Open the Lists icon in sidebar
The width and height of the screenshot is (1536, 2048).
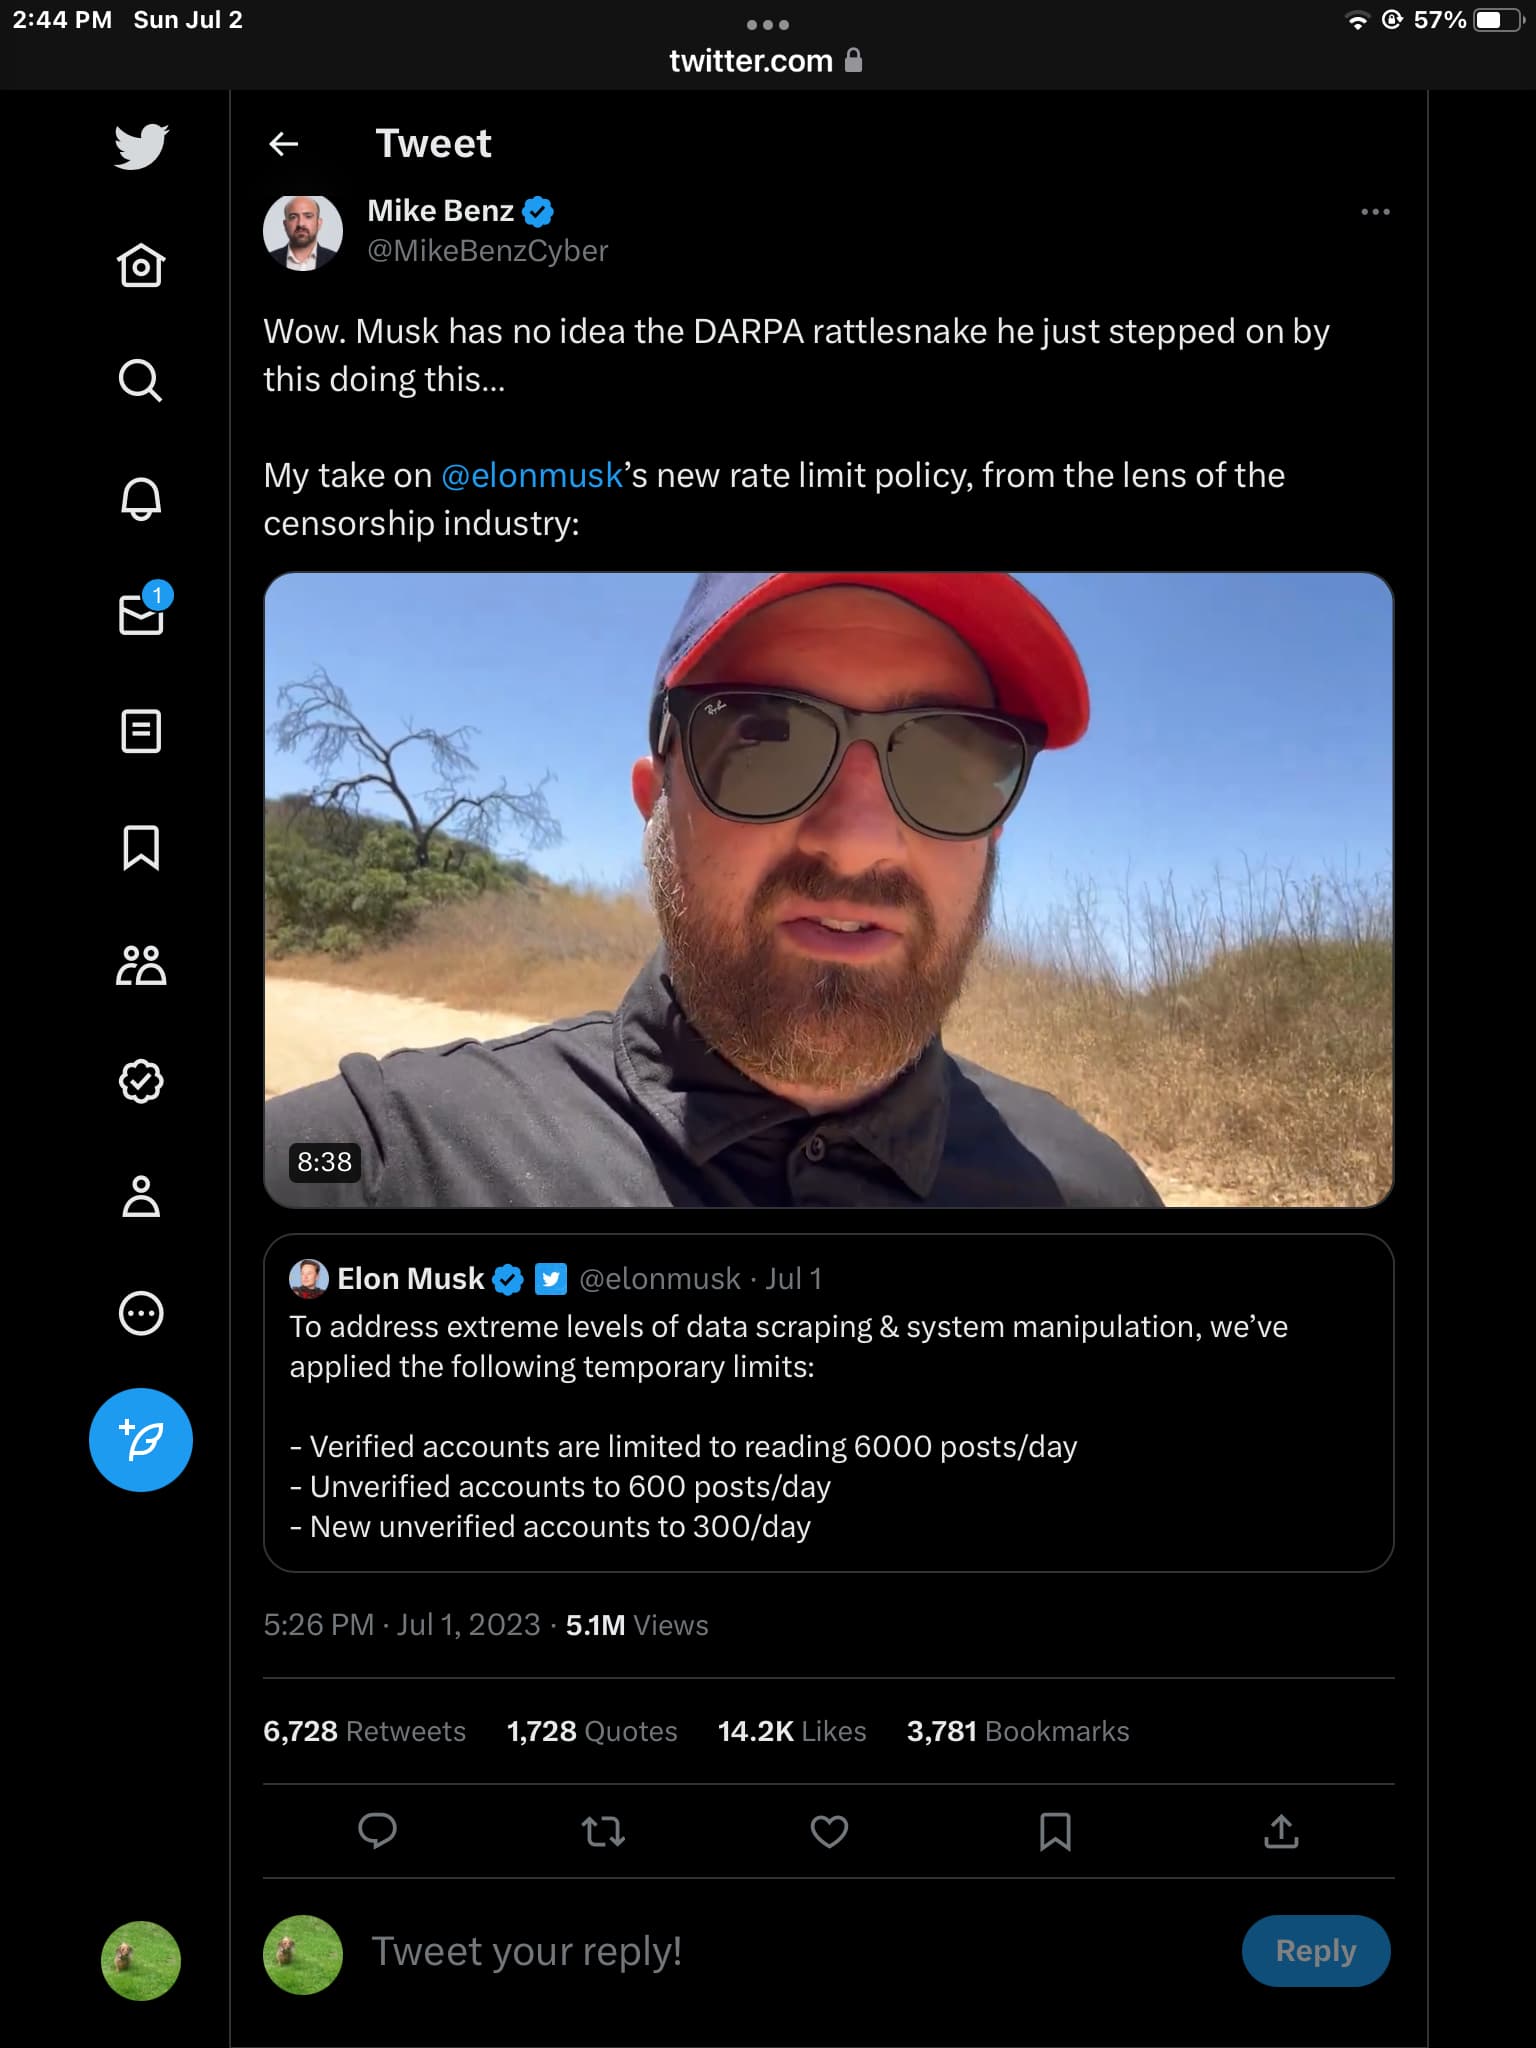141,731
